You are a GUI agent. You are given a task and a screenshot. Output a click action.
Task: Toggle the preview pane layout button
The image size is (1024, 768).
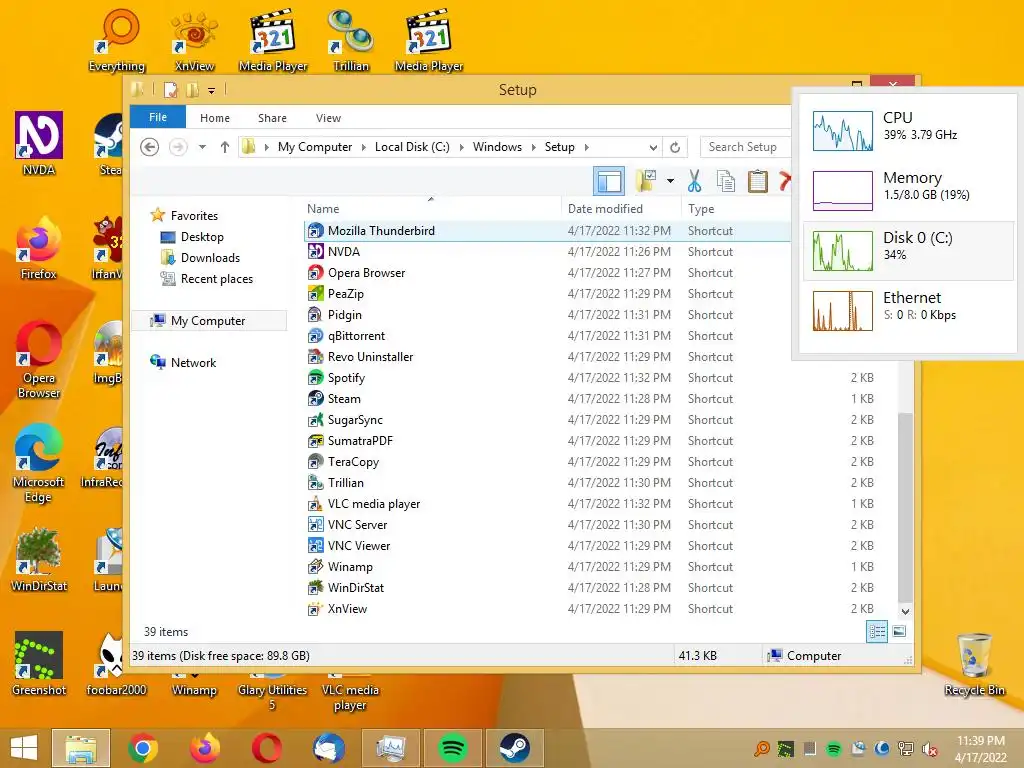(609, 181)
